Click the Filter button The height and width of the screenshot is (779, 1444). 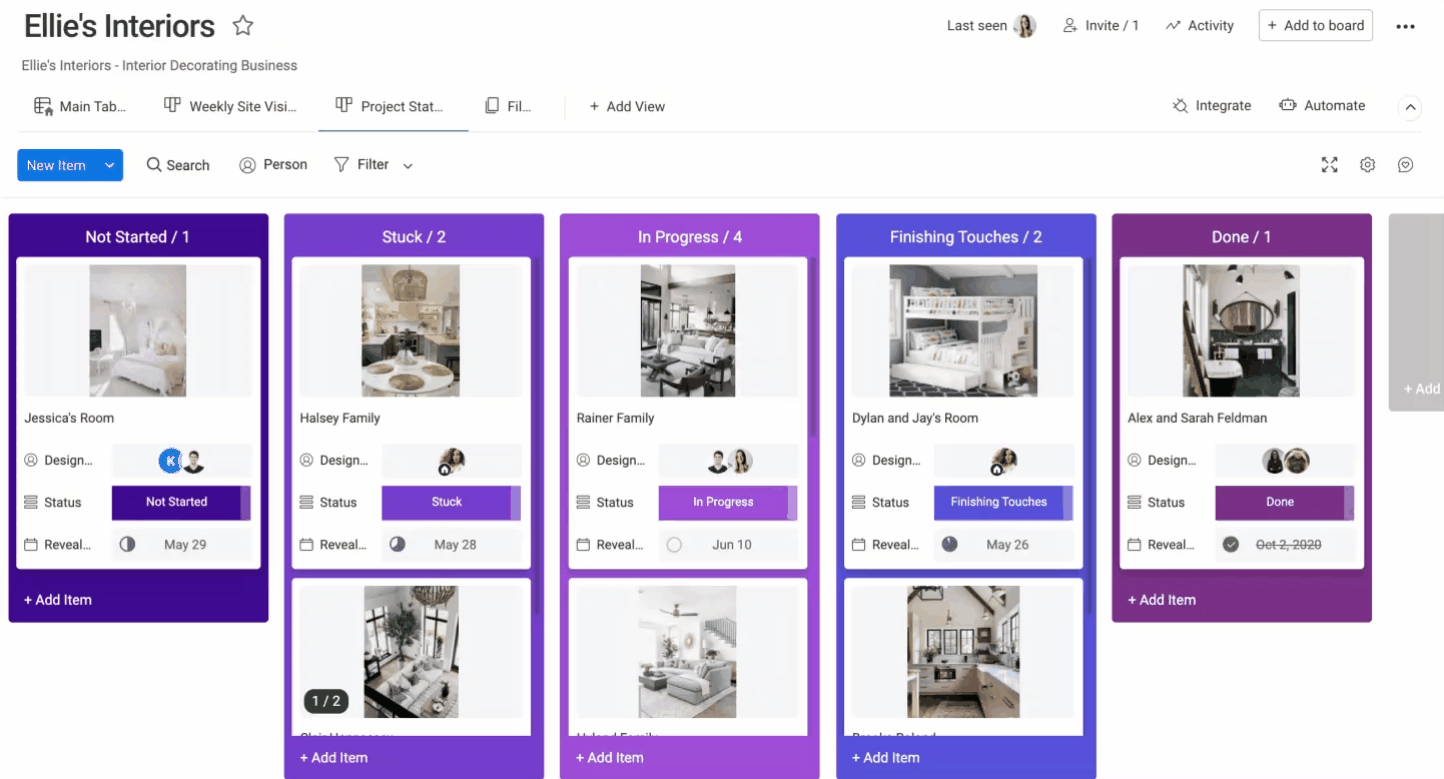(361, 165)
